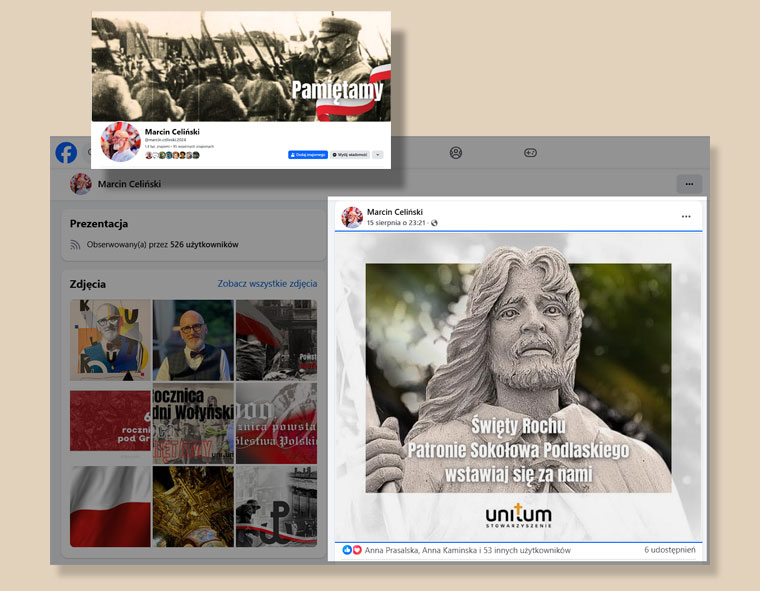
Task: Open the umbrella street scene photo thumbnail
Action: click(276, 340)
